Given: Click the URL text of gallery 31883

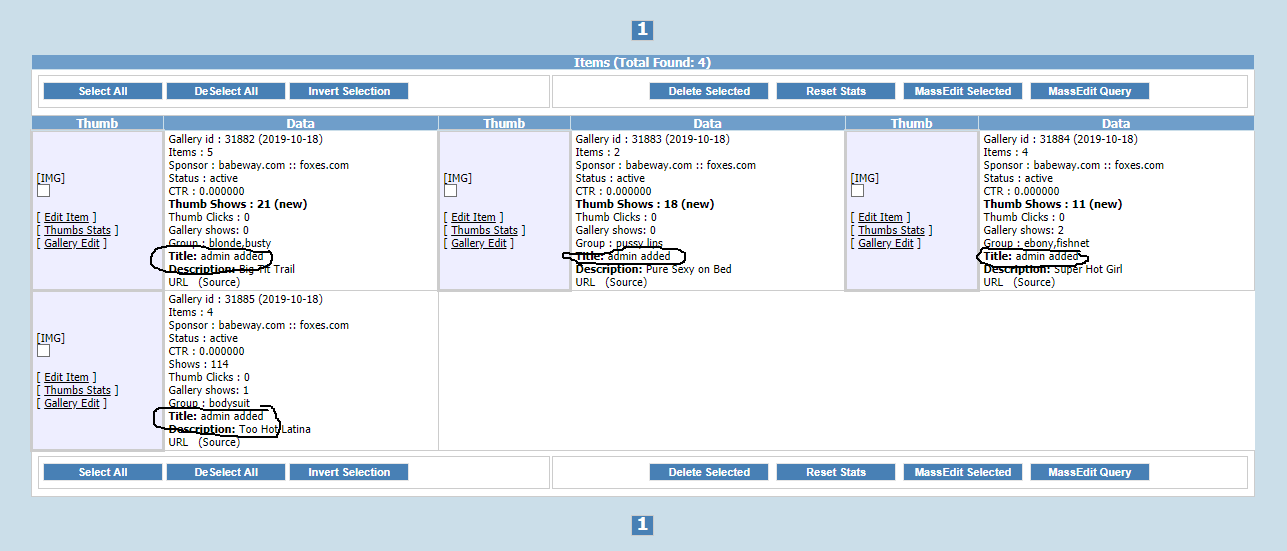Looking at the screenshot, I should coord(585,282).
